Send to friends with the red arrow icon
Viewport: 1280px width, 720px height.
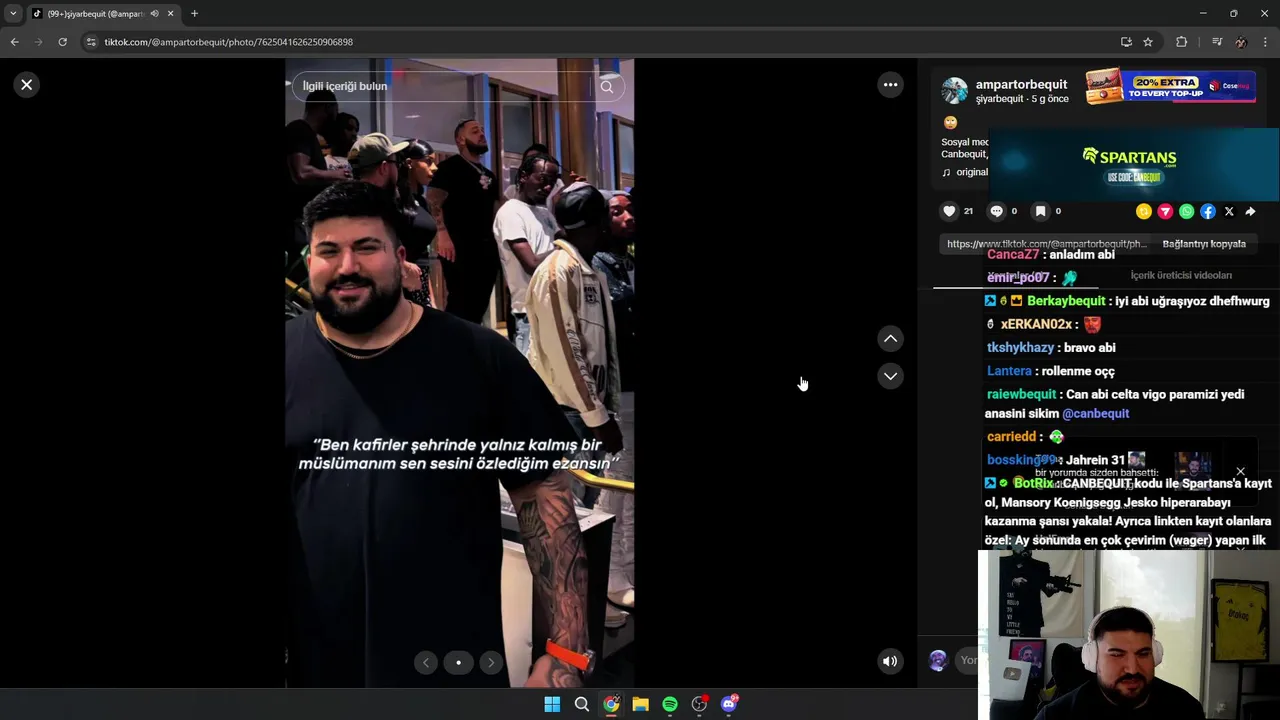tap(1165, 211)
